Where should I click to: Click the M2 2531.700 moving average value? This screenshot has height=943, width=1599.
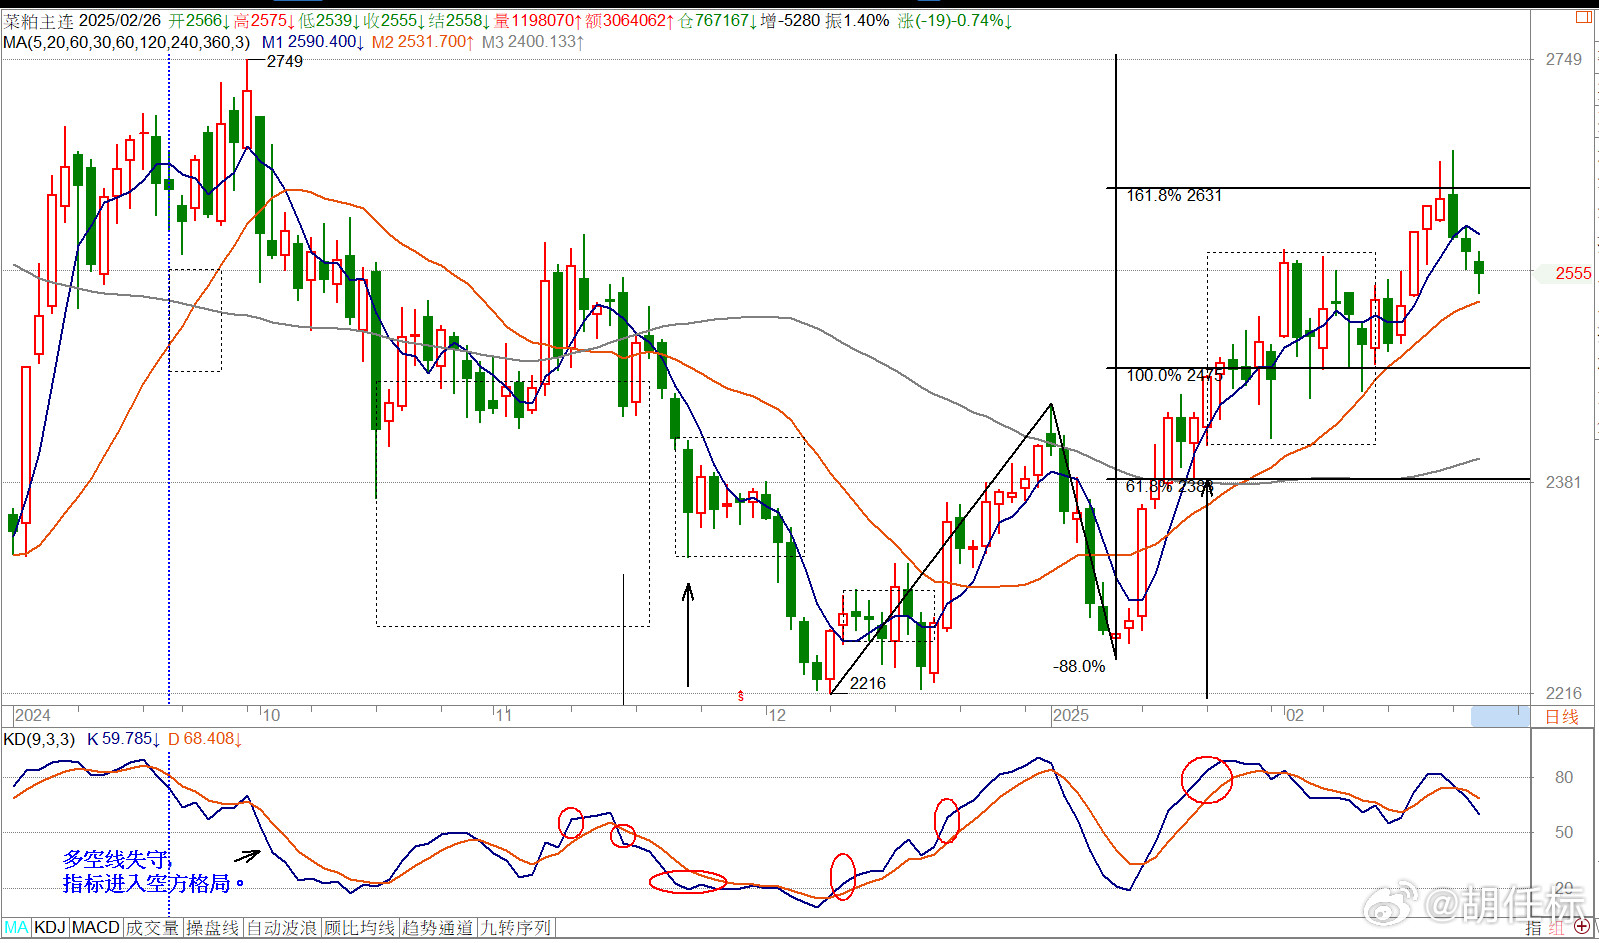coord(423,42)
